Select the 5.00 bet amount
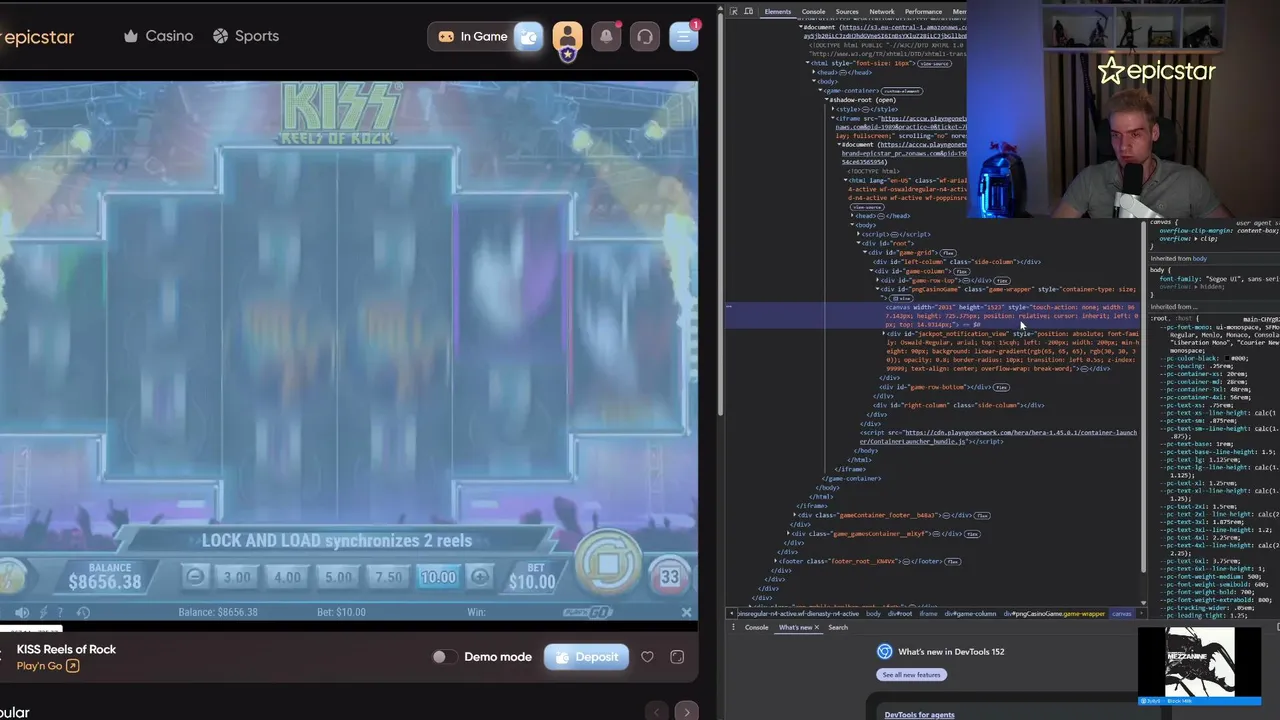Image resolution: width=1280 pixels, height=720 pixels. [338, 577]
